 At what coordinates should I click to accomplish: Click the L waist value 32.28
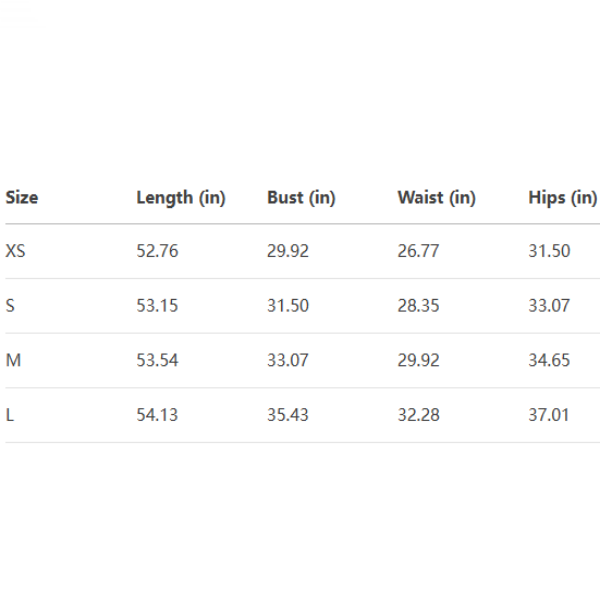pyautogui.click(x=418, y=414)
